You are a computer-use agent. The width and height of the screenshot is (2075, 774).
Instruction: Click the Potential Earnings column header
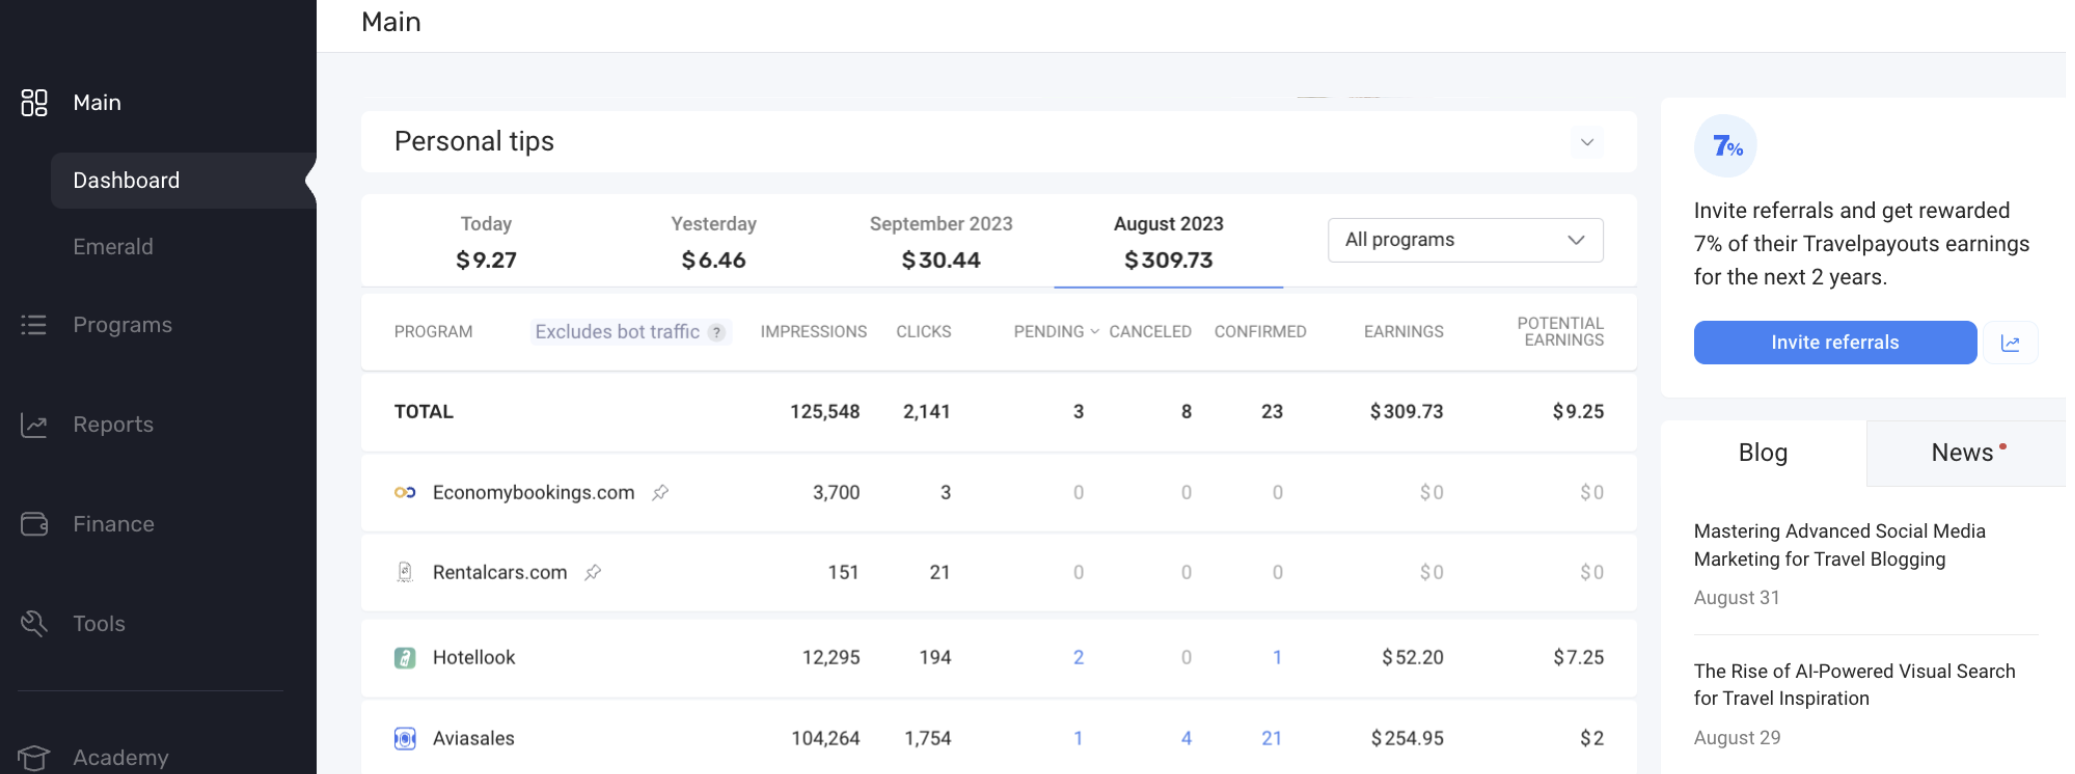tap(1560, 332)
